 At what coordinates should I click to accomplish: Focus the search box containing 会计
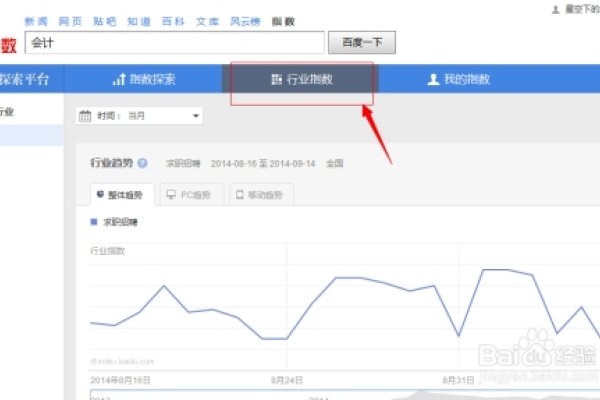pos(174,42)
